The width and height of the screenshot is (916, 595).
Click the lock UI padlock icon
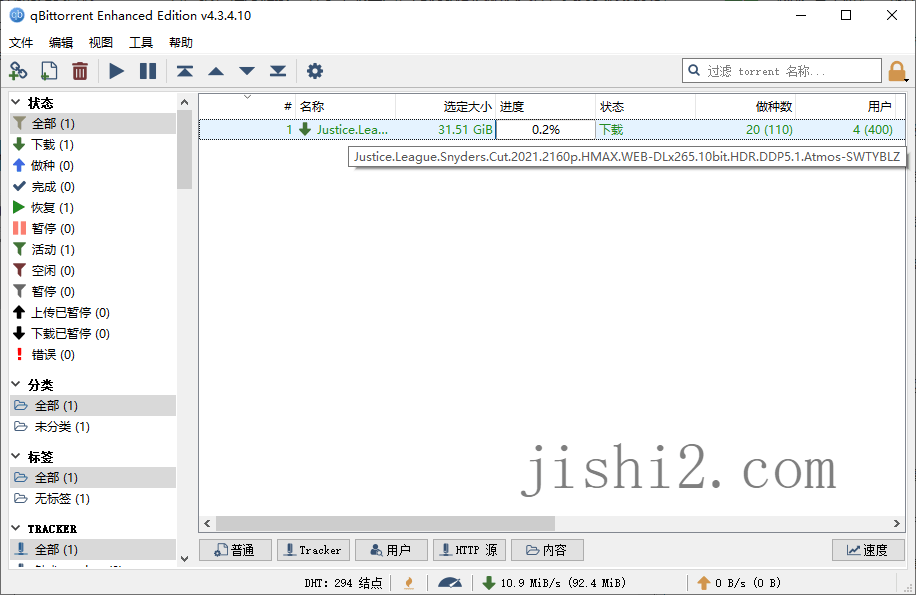coord(897,71)
